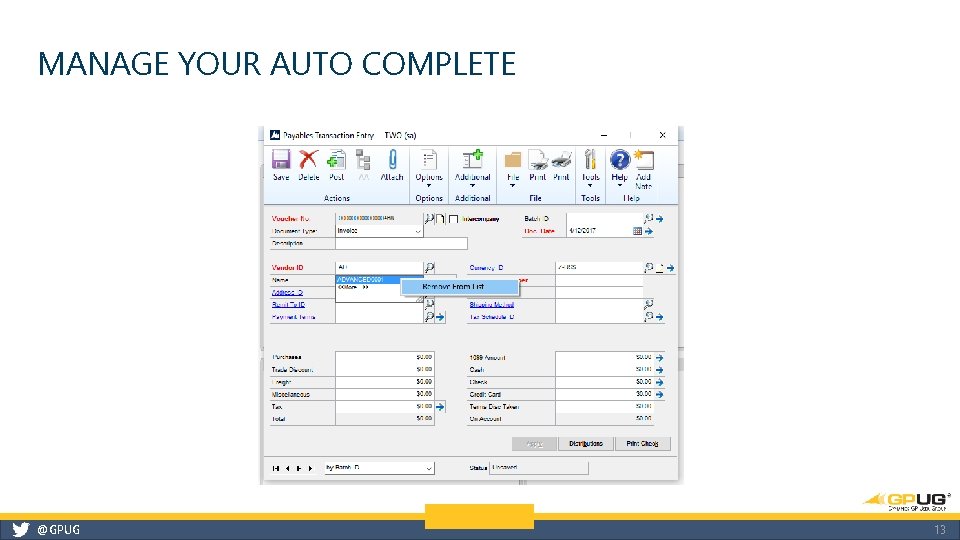Click into the Vendor ID input field
This screenshot has height=540, width=960.
379,268
